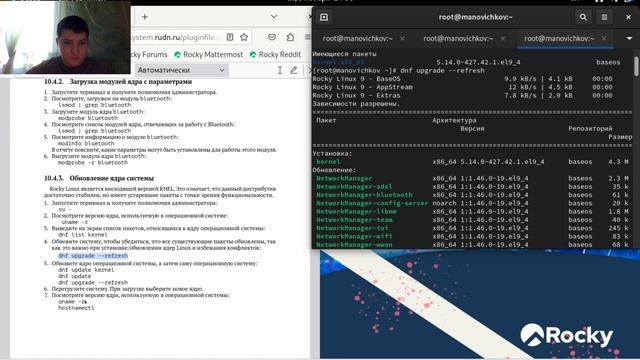Viewport: 640px width, 360px height.
Task: Click the 'NetworkManager-wifi' package row
Action: pos(472,236)
